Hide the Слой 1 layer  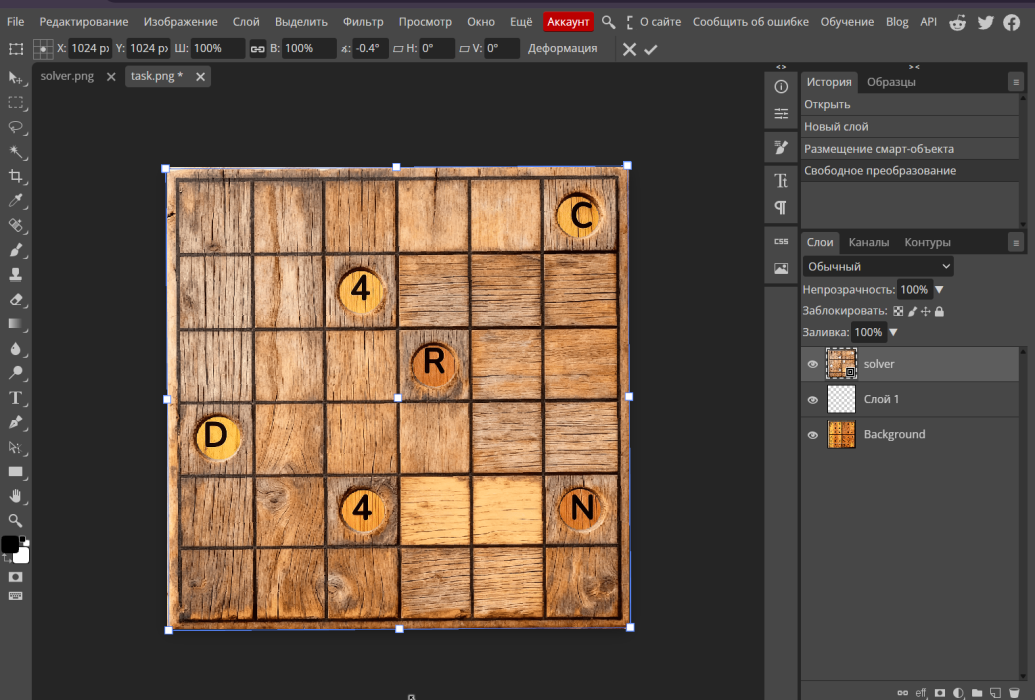coord(813,400)
